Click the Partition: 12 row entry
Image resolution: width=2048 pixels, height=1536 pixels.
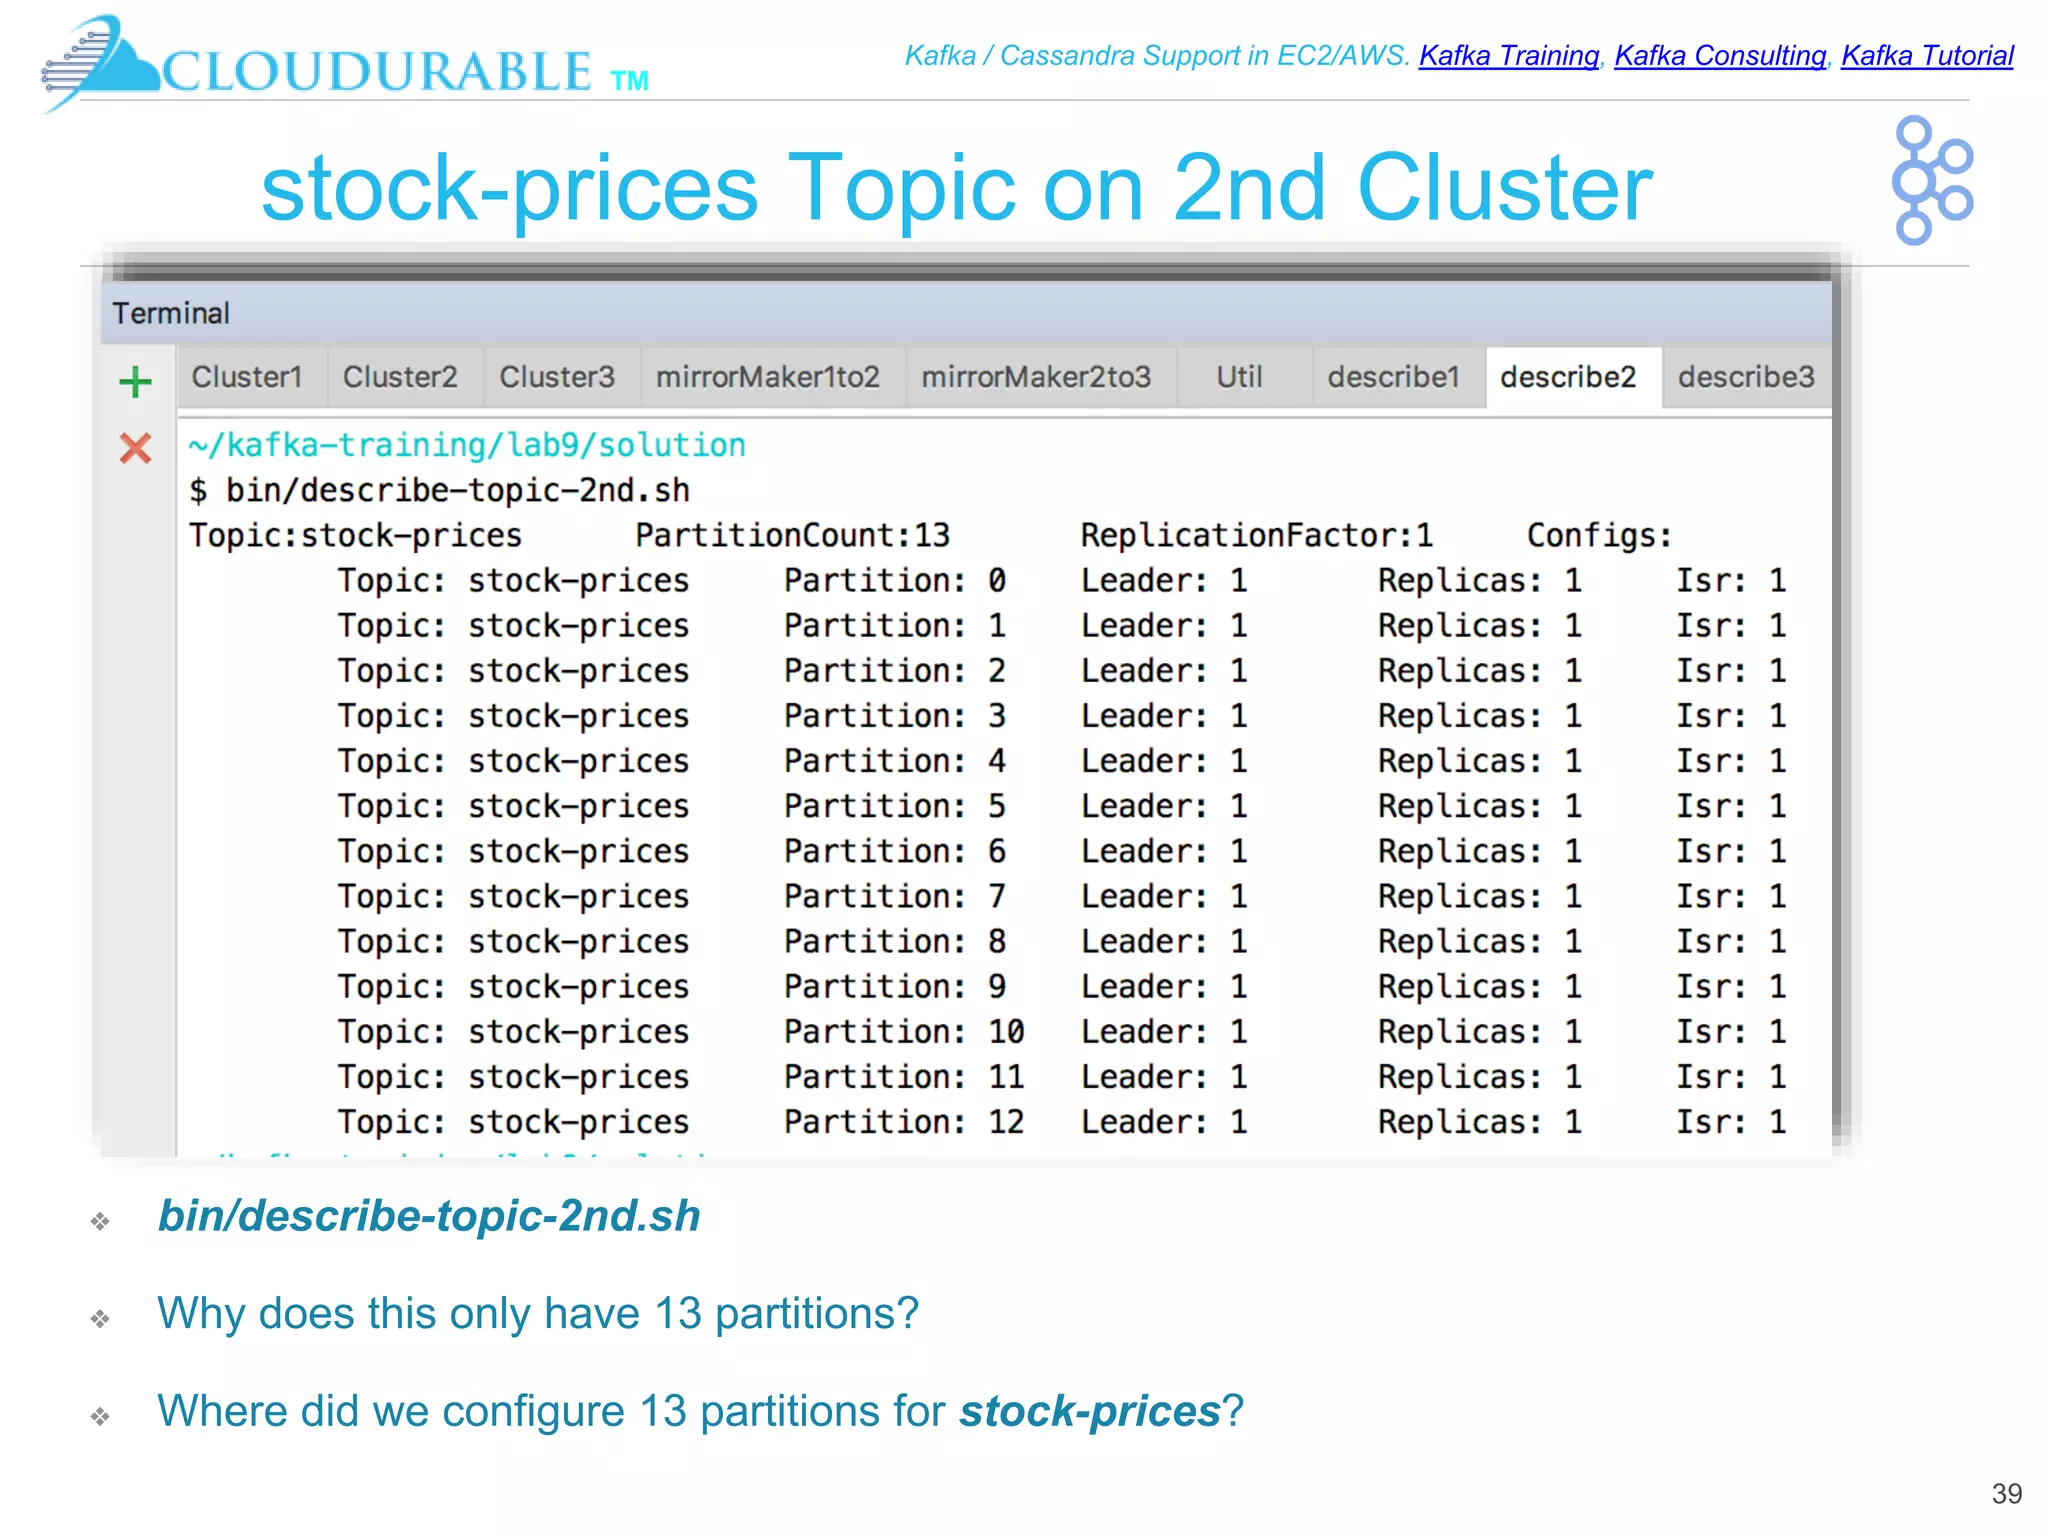click(x=904, y=1121)
